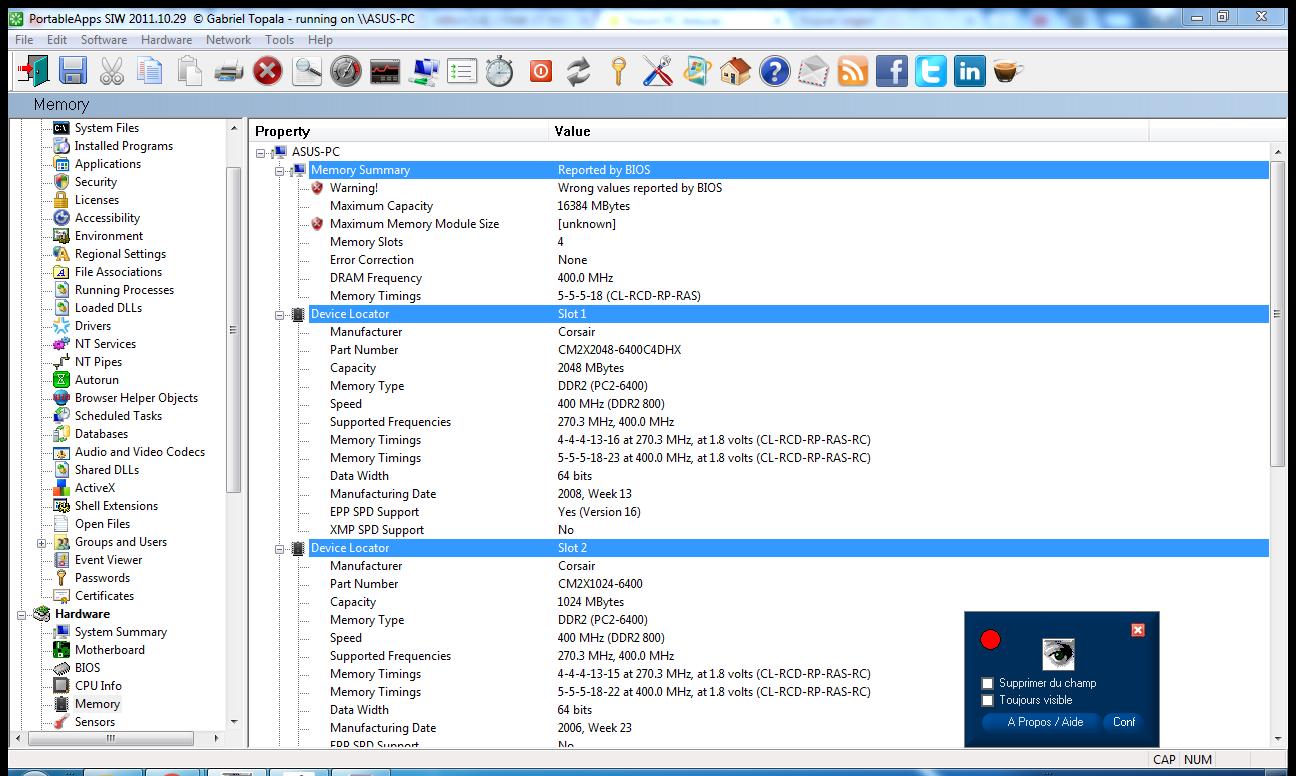Viewport: 1296px width, 776px height.
Task: Open the Software menu
Action: 104,40
